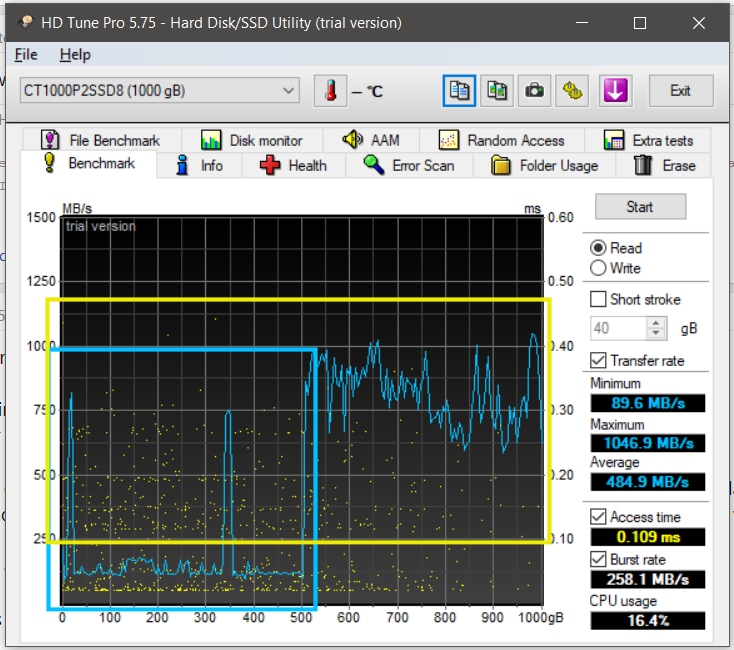Open the Help menu
Viewport: 734px width, 650px height.
click(75, 55)
